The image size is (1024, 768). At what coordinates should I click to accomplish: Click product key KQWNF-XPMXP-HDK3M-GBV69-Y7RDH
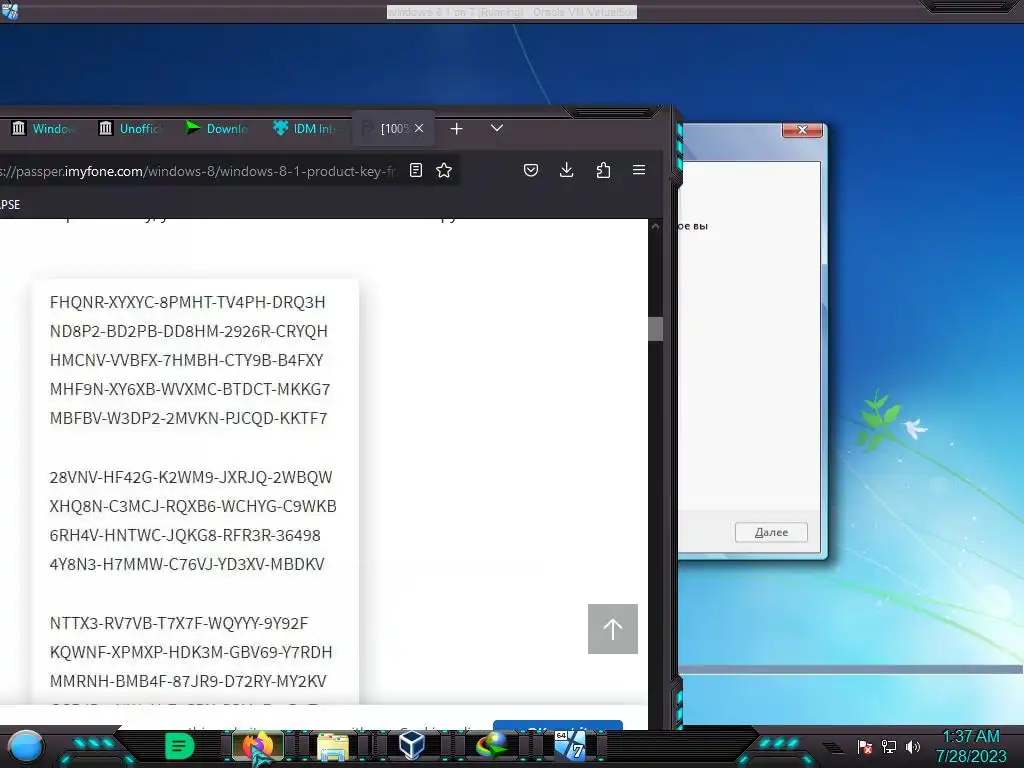[x=191, y=652]
